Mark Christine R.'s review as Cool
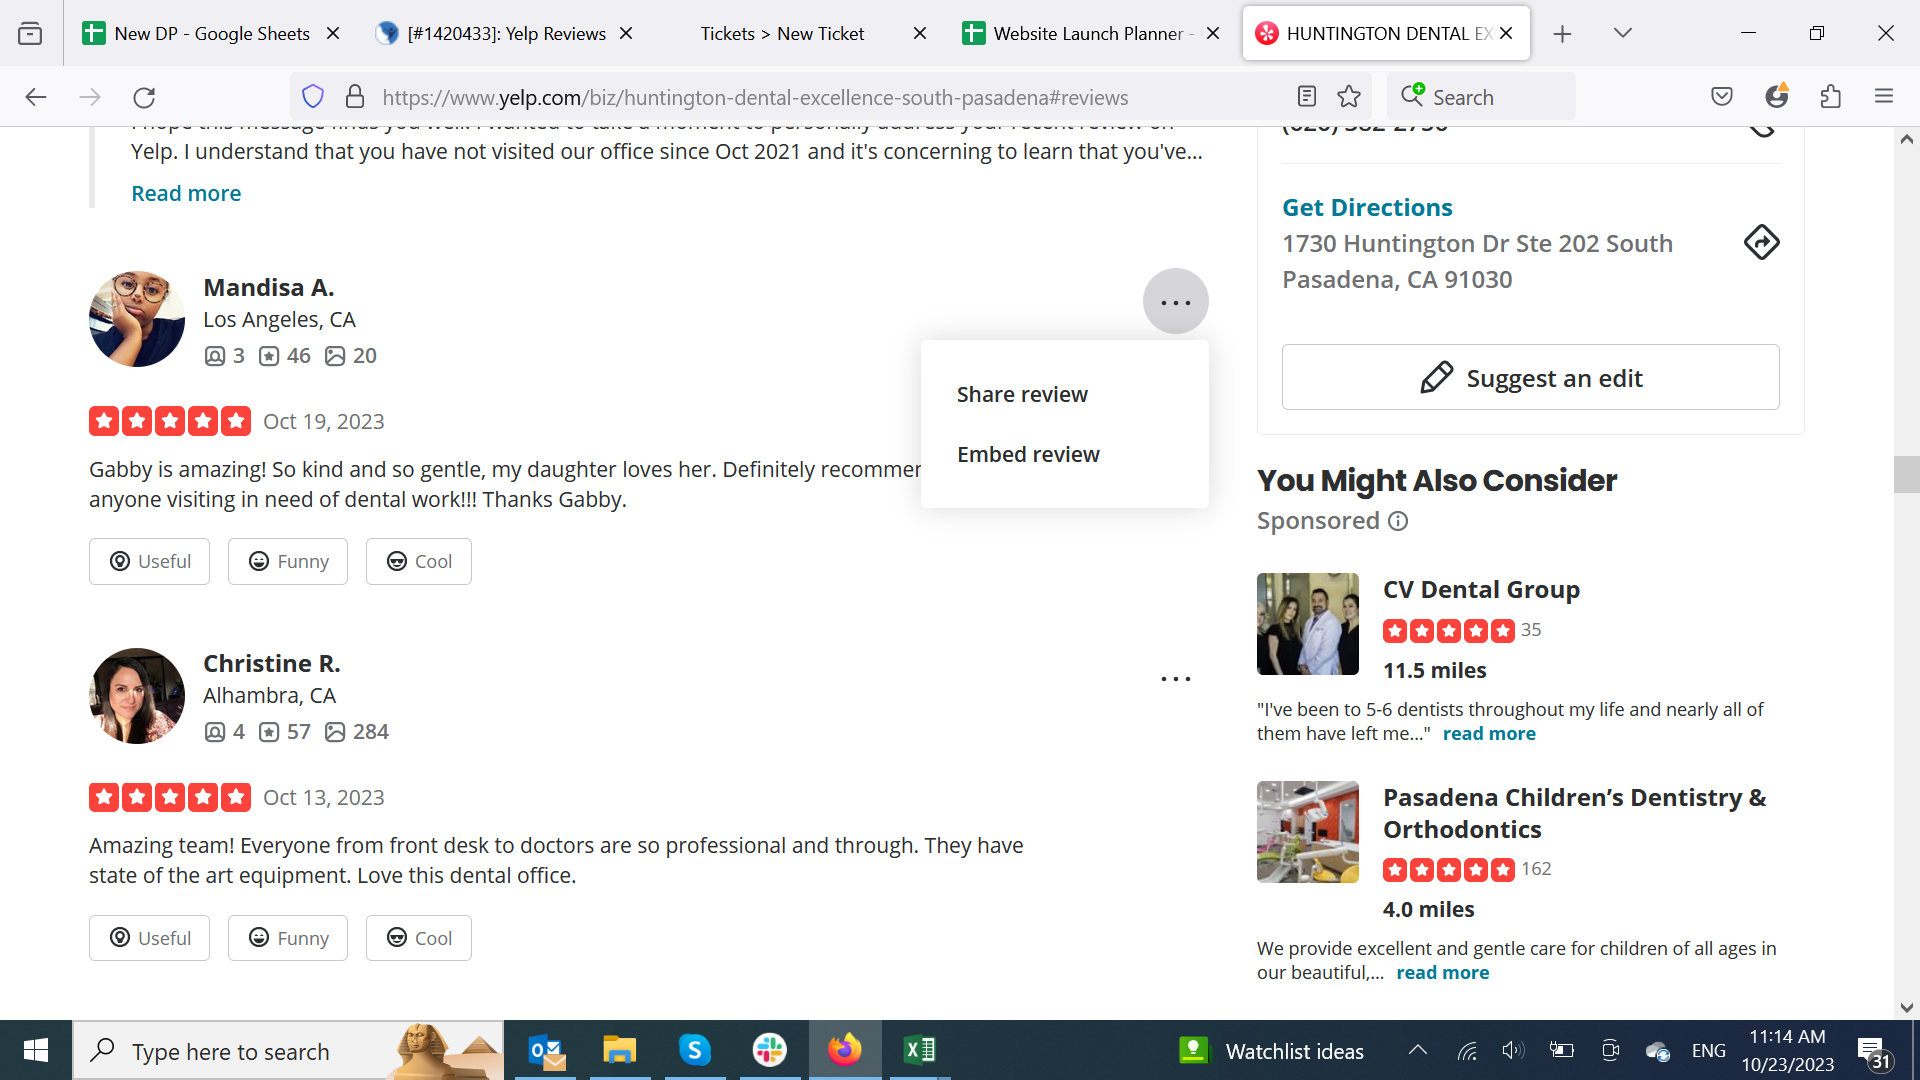Image resolution: width=1920 pixels, height=1080 pixels. click(x=418, y=938)
